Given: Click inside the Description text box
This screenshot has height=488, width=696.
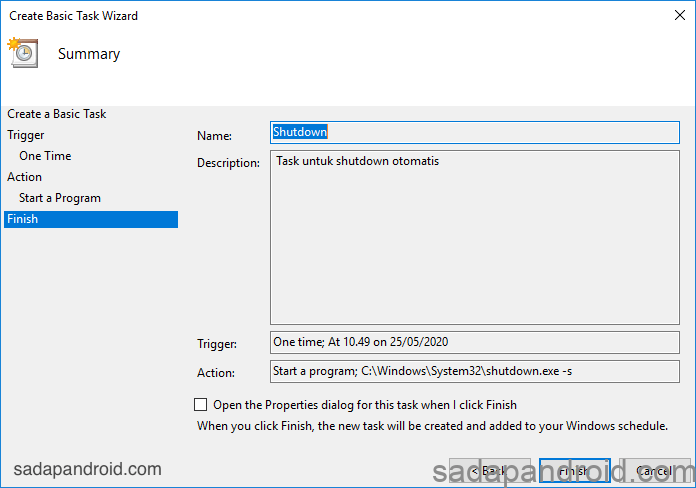Looking at the screenshot, I should click(474, 238).
